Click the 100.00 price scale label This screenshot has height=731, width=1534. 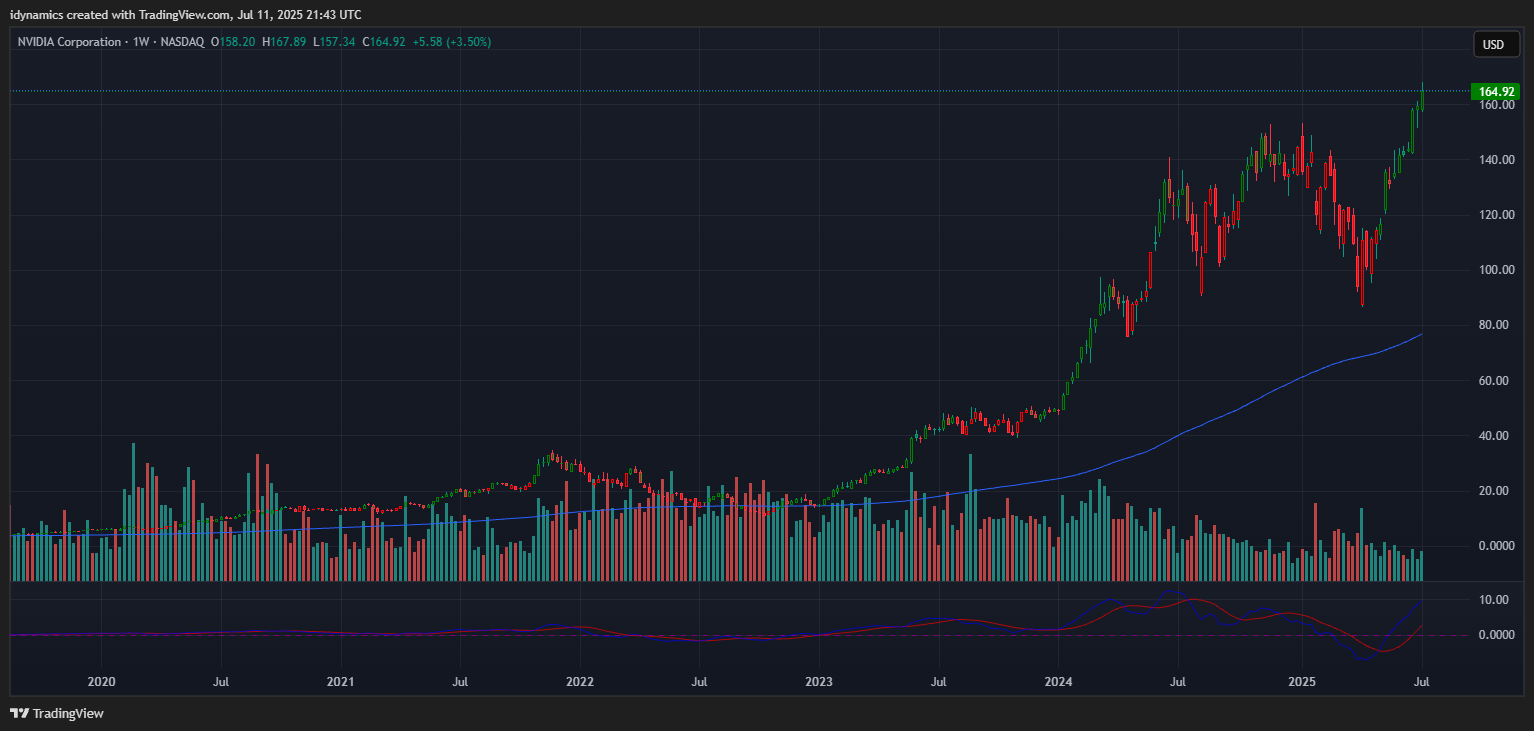[1497, 270]
